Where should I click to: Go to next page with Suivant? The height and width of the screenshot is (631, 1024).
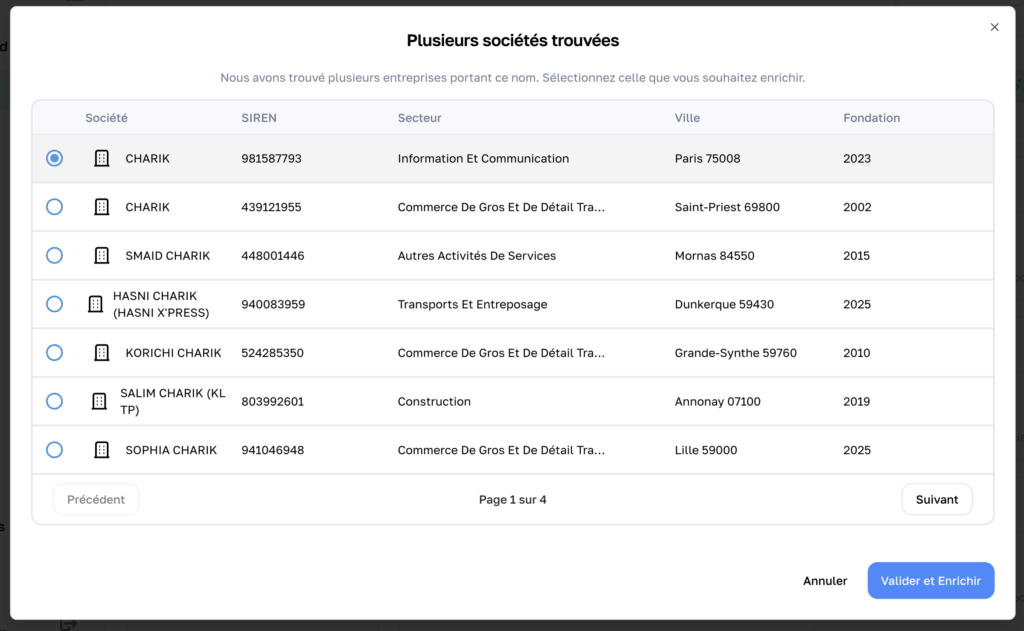pos(936,499)
